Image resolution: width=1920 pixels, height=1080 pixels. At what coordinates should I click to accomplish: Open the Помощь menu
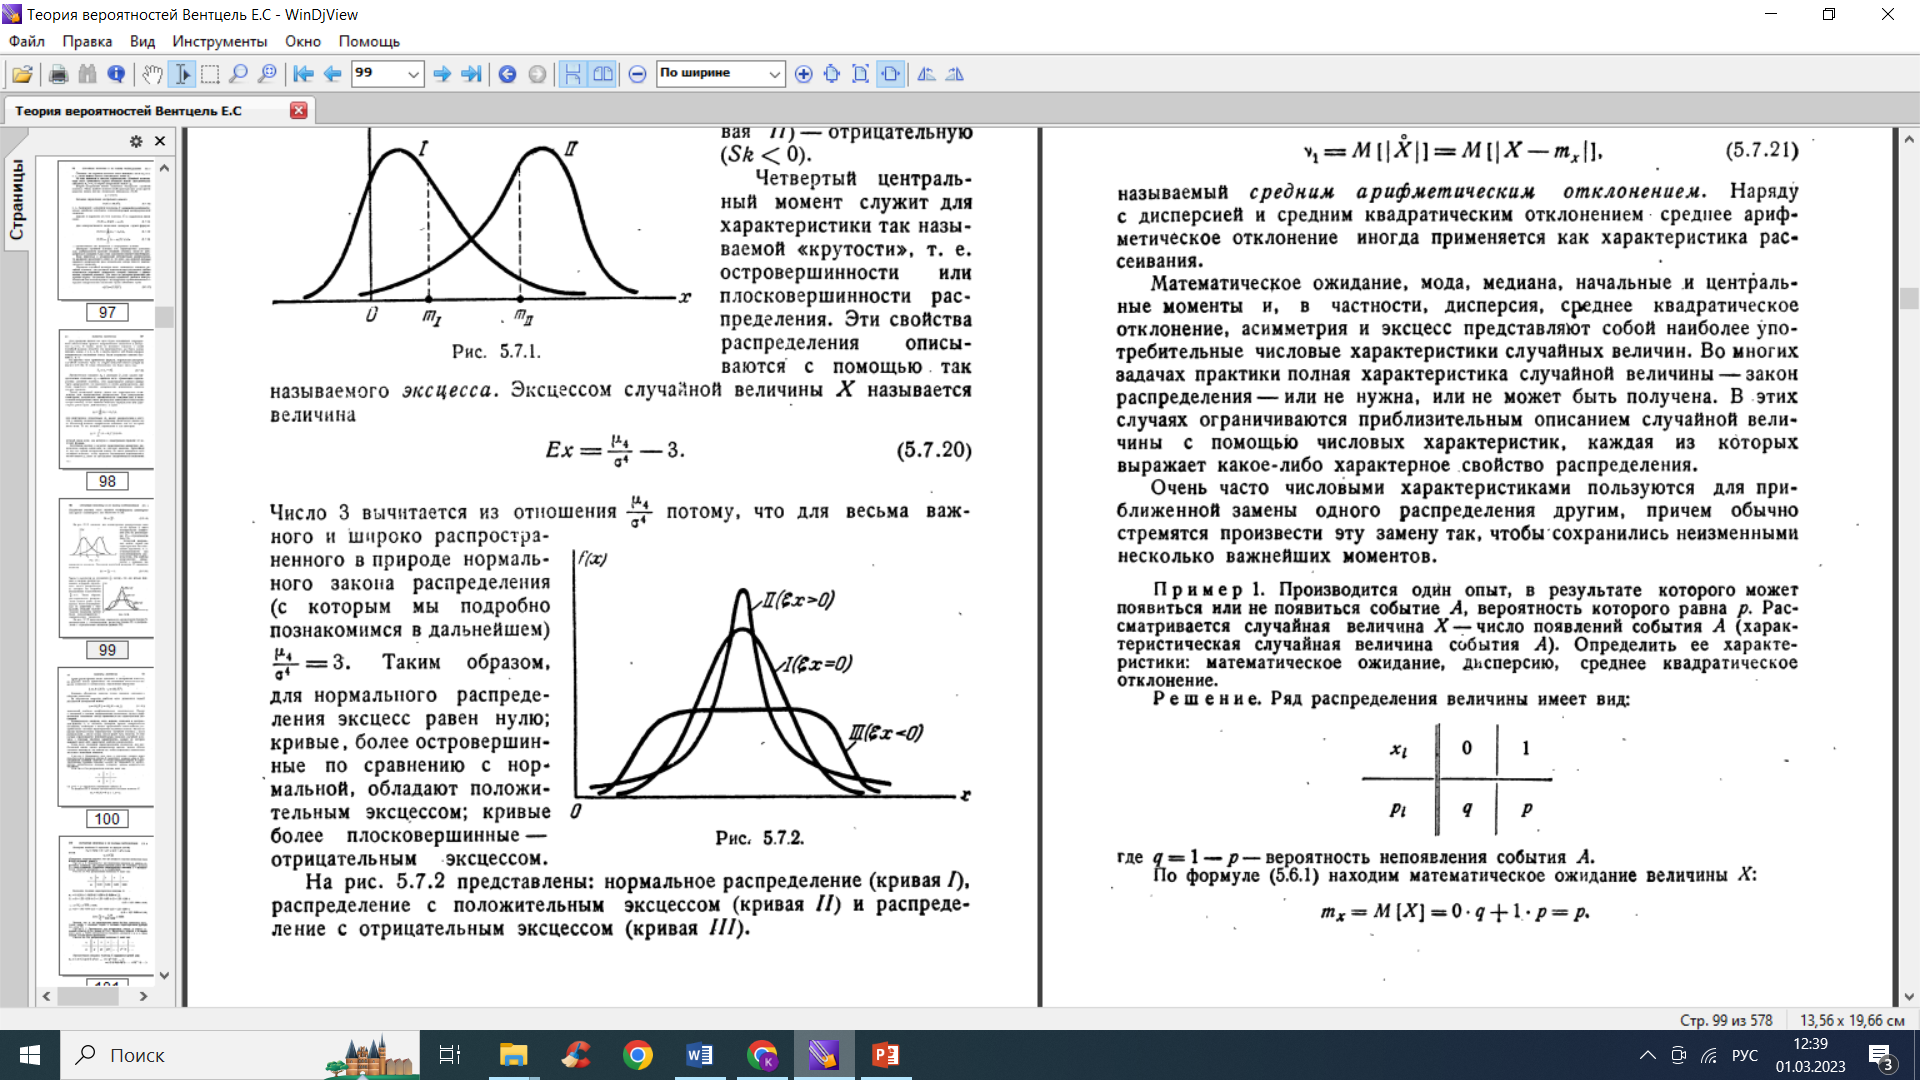pos(369,41)
